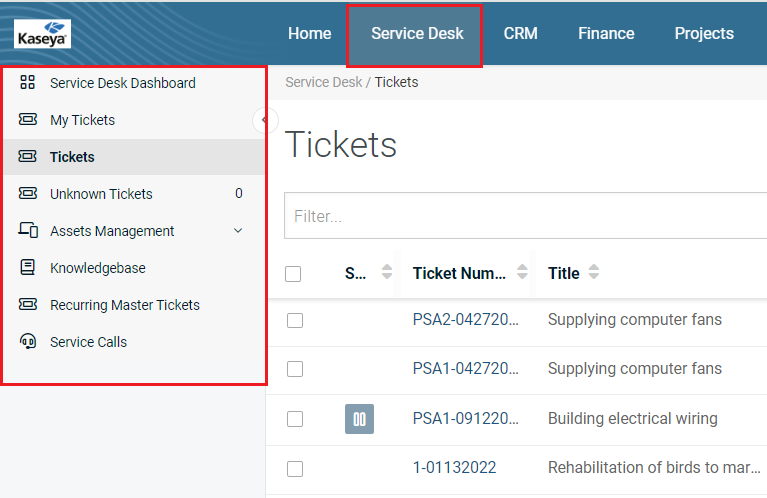Open the CRM tab
Screen dimensions: 767x498
[520, 33]
